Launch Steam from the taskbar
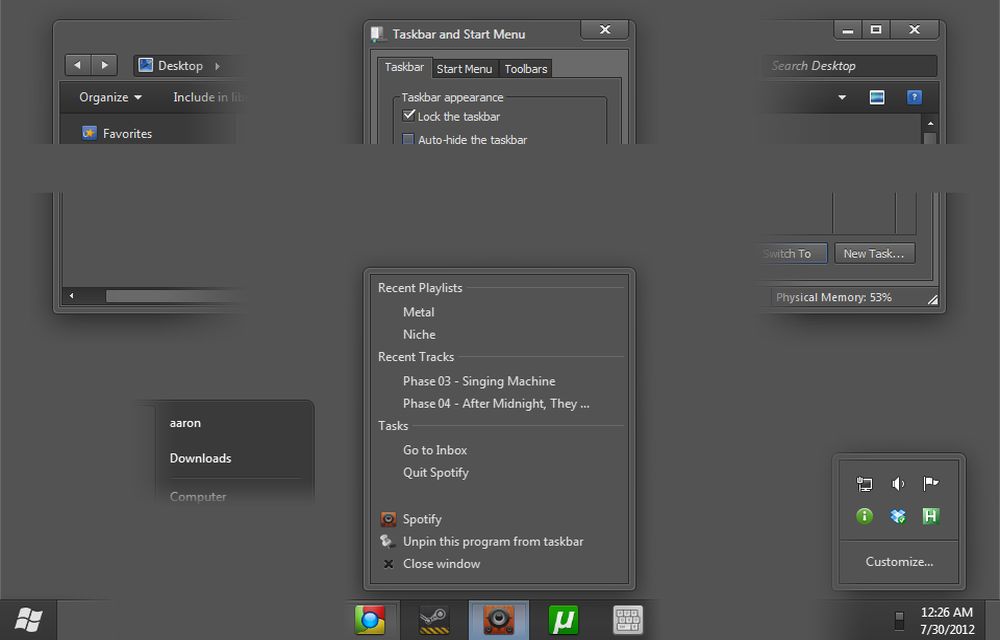The height and width of the screenshot is (640, 1000). (x=434, y=620)
